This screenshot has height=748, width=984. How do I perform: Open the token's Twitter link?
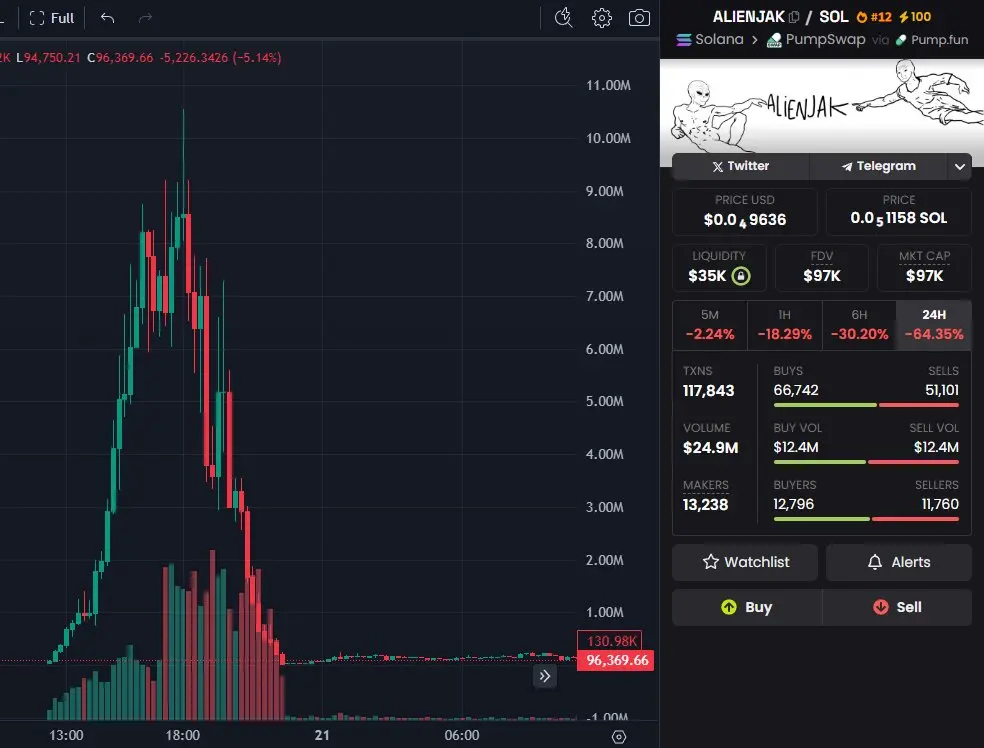[741, 166]
